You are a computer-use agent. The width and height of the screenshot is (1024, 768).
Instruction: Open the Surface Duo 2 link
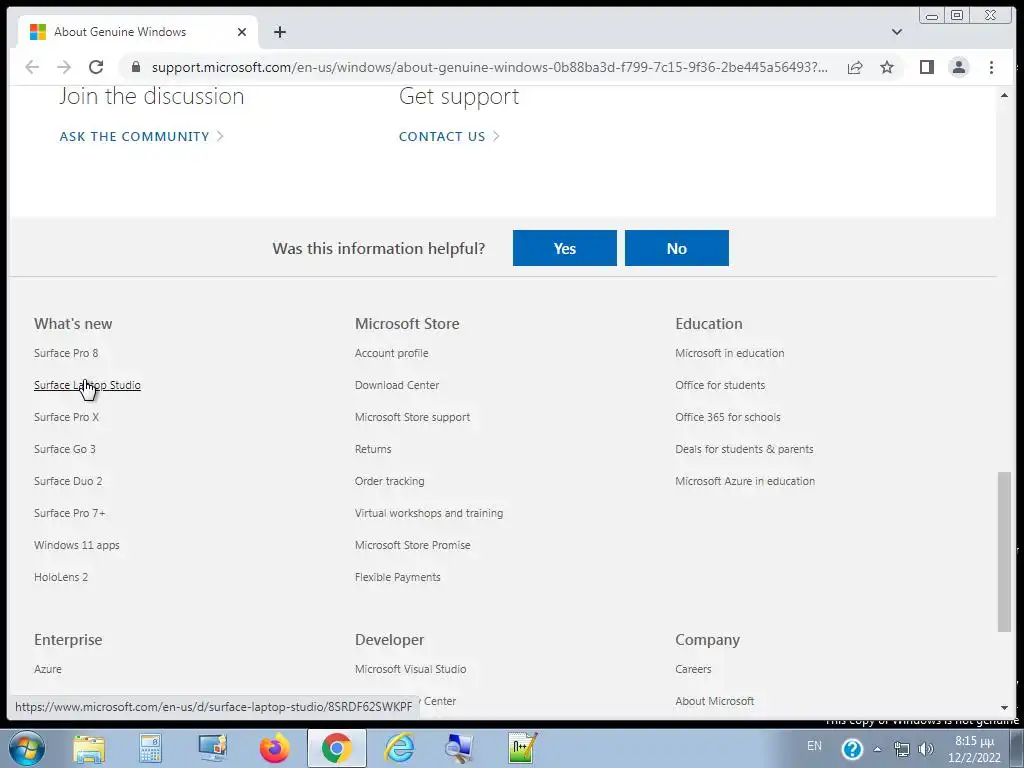[x=68, y=481]
